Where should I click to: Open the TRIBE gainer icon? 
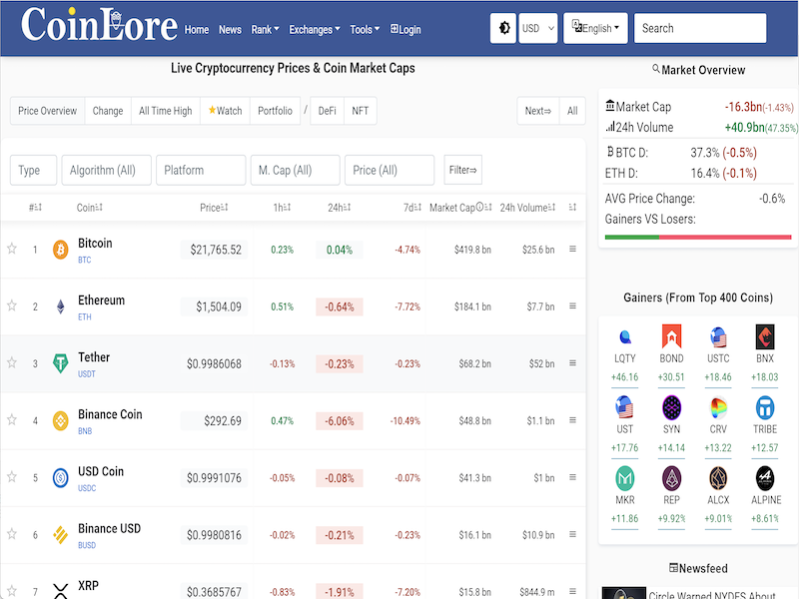(x=765, y=407)
